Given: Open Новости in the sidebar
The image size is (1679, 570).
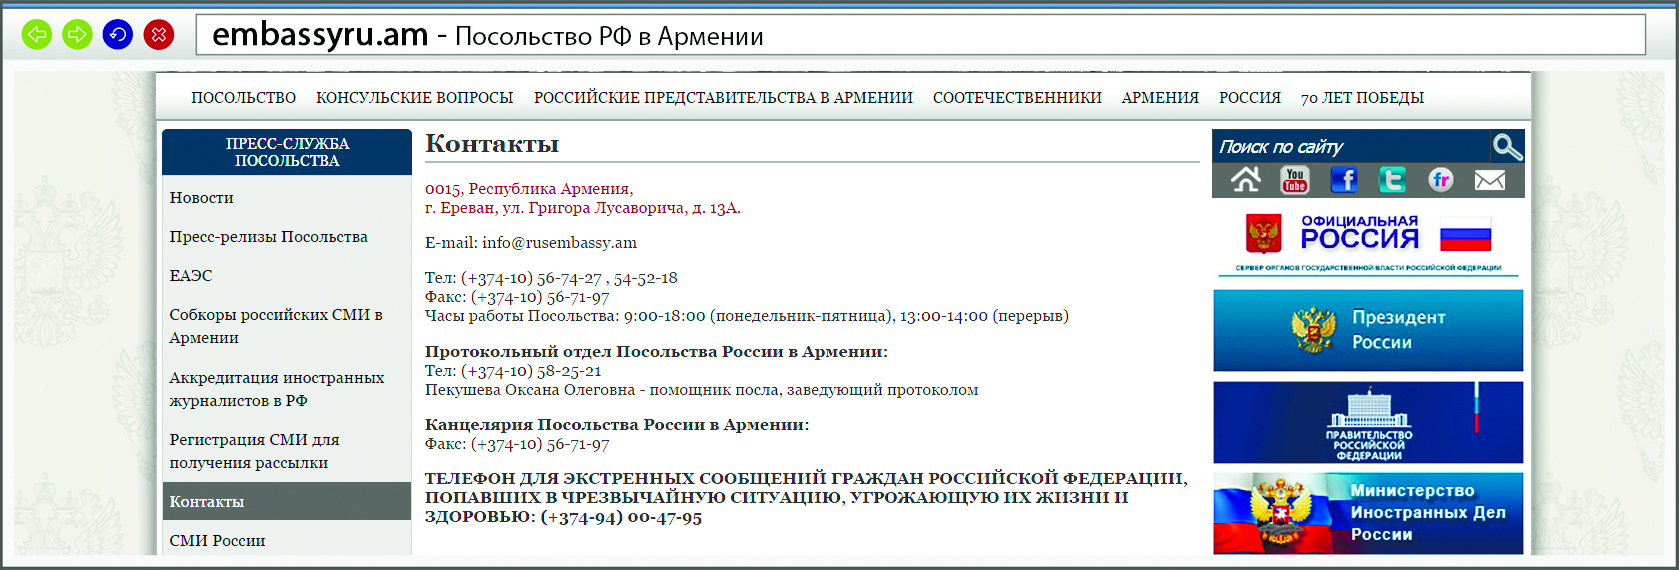Looking at the screenshot, I should pyautogui.click(x=202, y=198).
